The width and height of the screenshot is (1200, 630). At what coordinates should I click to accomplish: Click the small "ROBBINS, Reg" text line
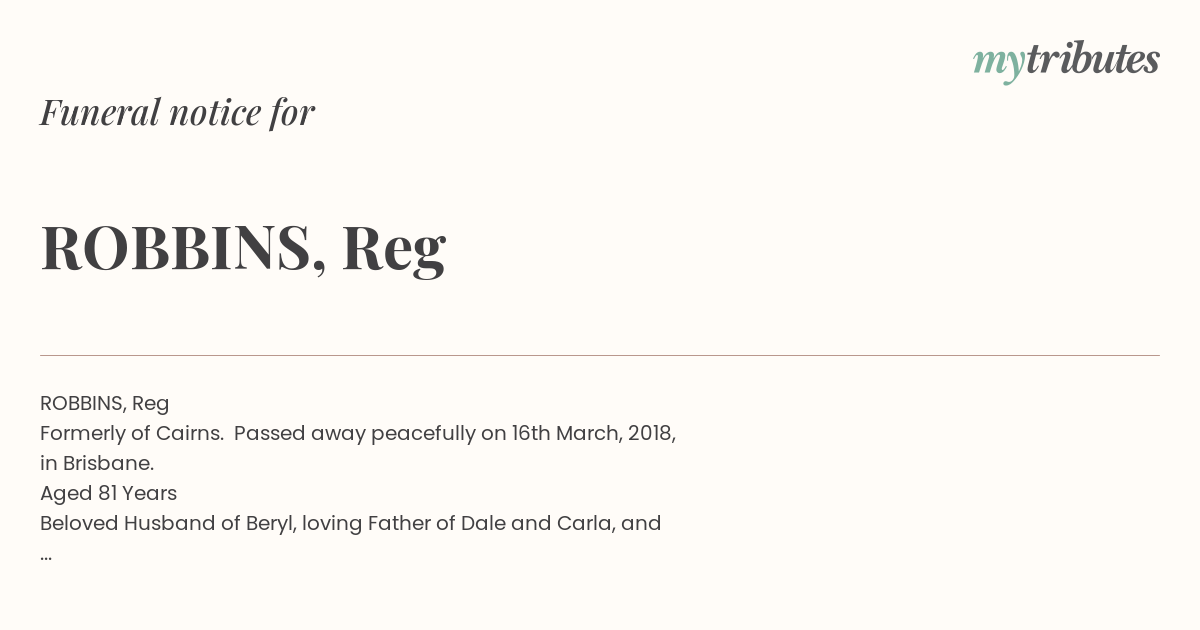click(x=105, y=403)
